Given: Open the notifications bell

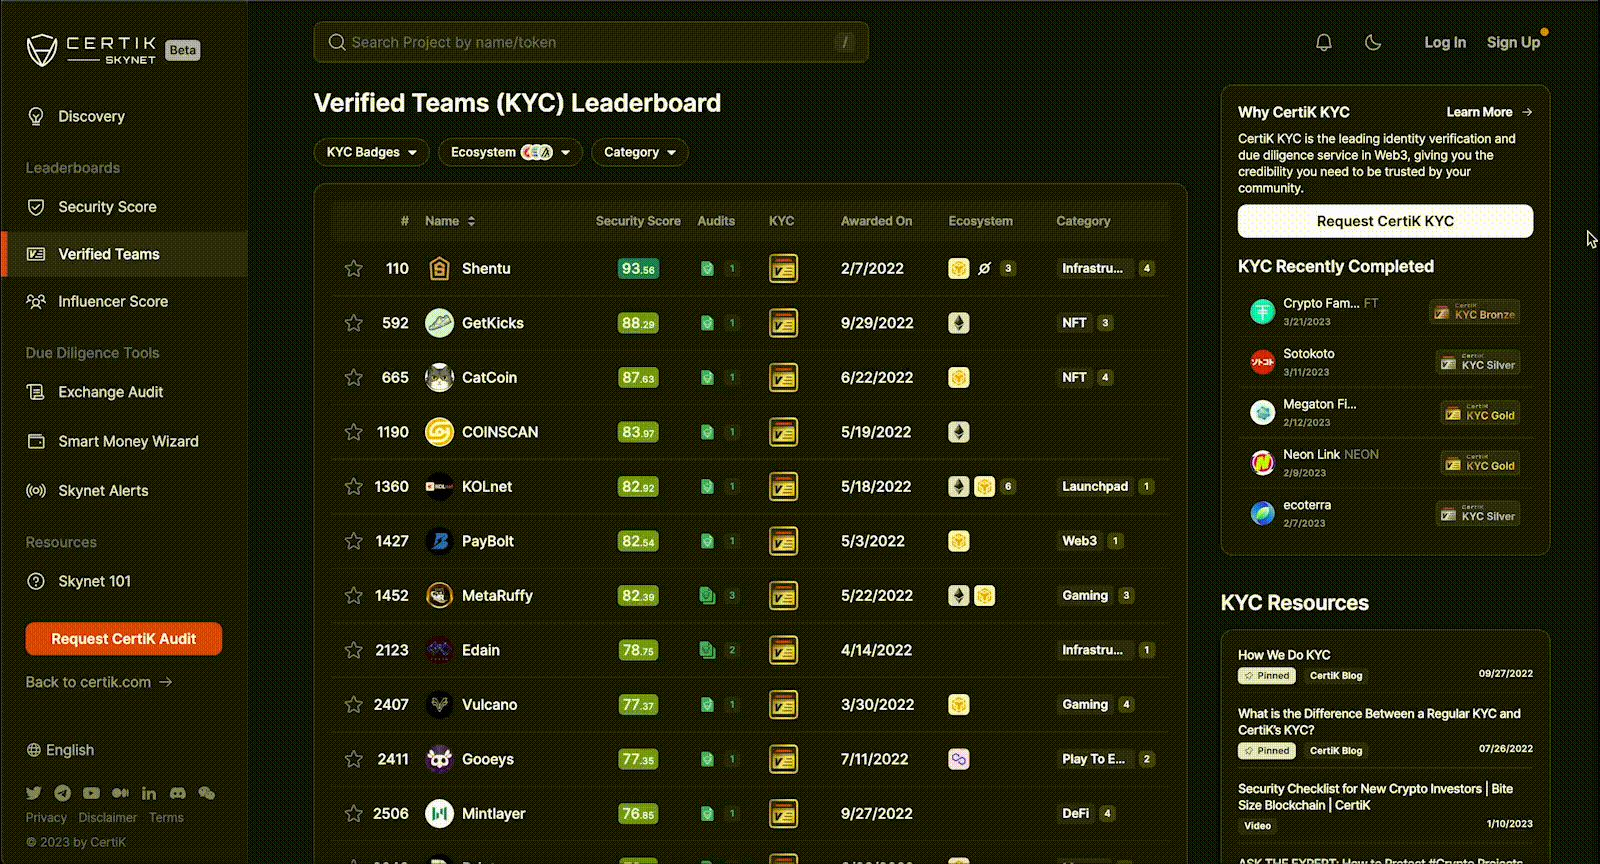Looking at the screenshot, I should click(1324, 42).
